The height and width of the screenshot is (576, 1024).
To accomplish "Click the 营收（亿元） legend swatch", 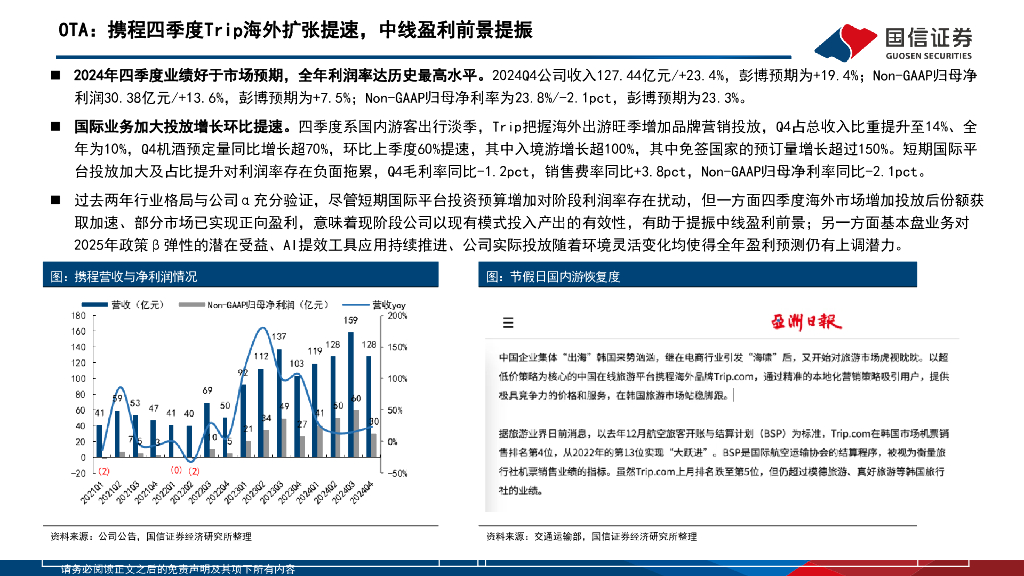I will coord(95,305).
